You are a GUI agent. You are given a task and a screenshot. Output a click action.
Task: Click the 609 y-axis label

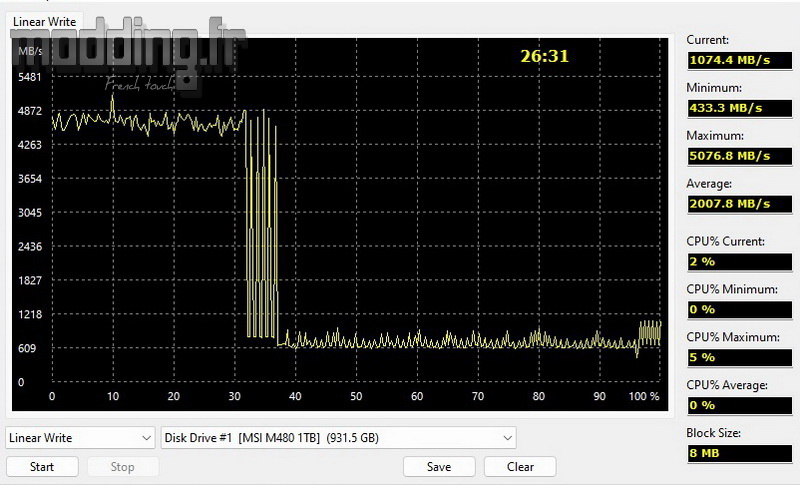pos(27,348)
